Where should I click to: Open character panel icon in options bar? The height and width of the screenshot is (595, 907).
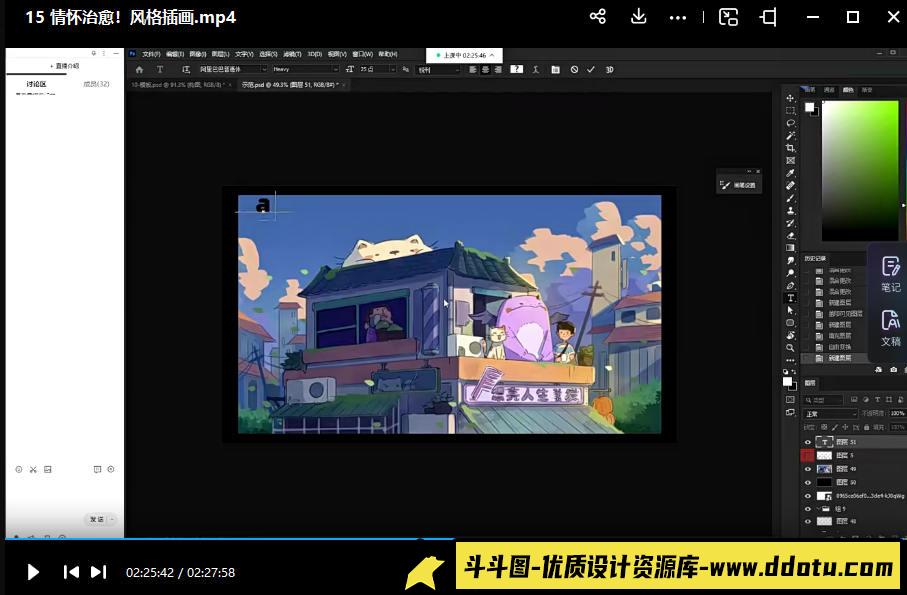[x=555, y=69]
